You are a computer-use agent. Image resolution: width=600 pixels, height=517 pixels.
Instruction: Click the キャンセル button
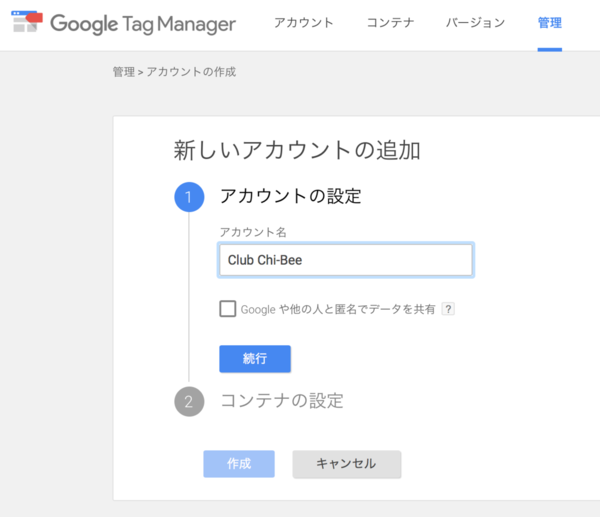point(347,464)
